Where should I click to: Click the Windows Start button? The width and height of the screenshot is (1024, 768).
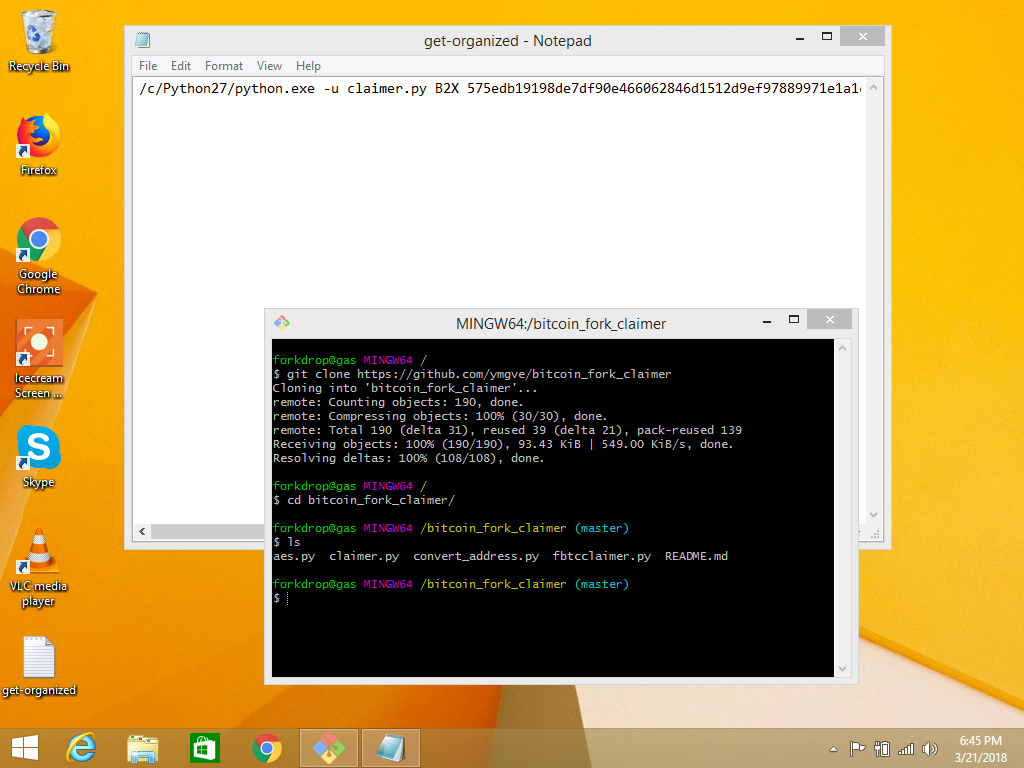[24, 748]
